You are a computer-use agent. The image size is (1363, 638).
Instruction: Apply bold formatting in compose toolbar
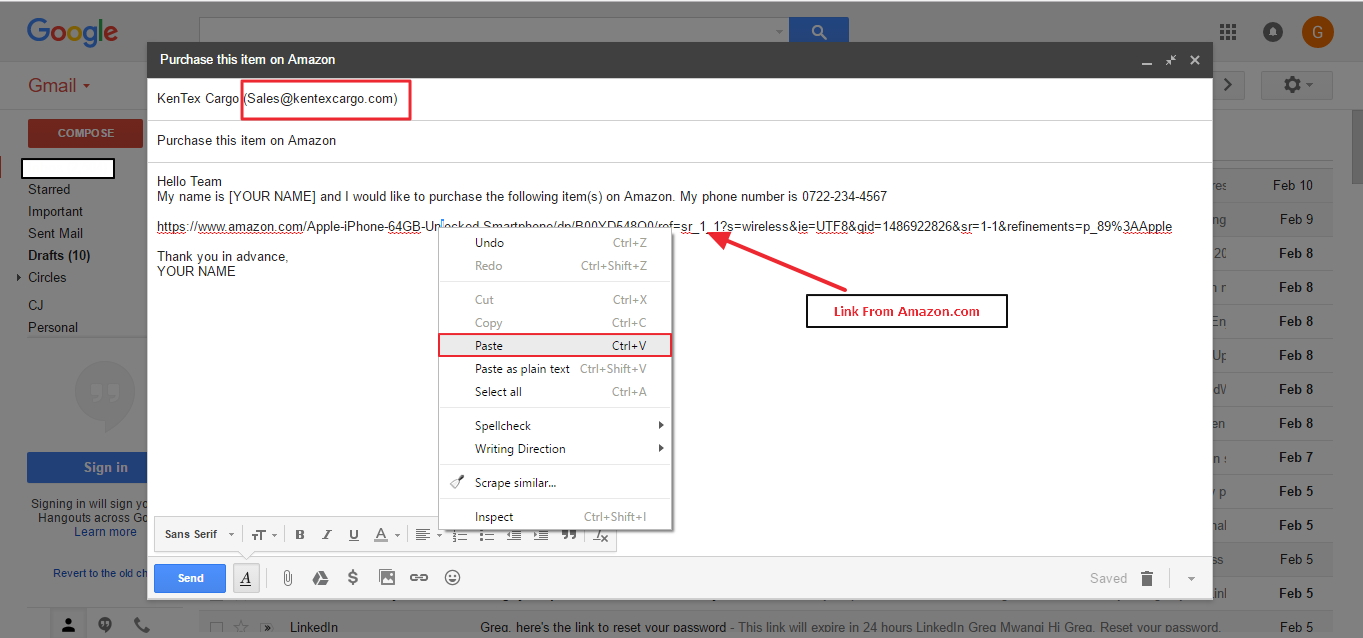[x=299, y=535]
